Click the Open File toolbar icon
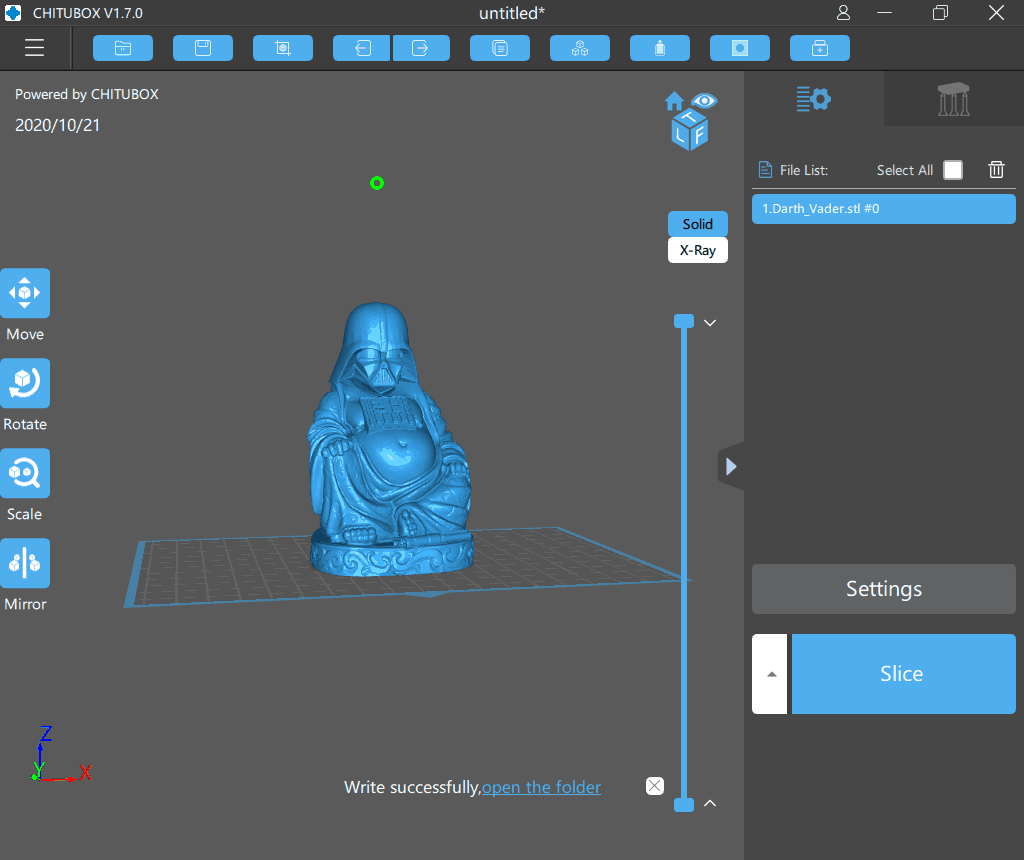 coord(123,48)
